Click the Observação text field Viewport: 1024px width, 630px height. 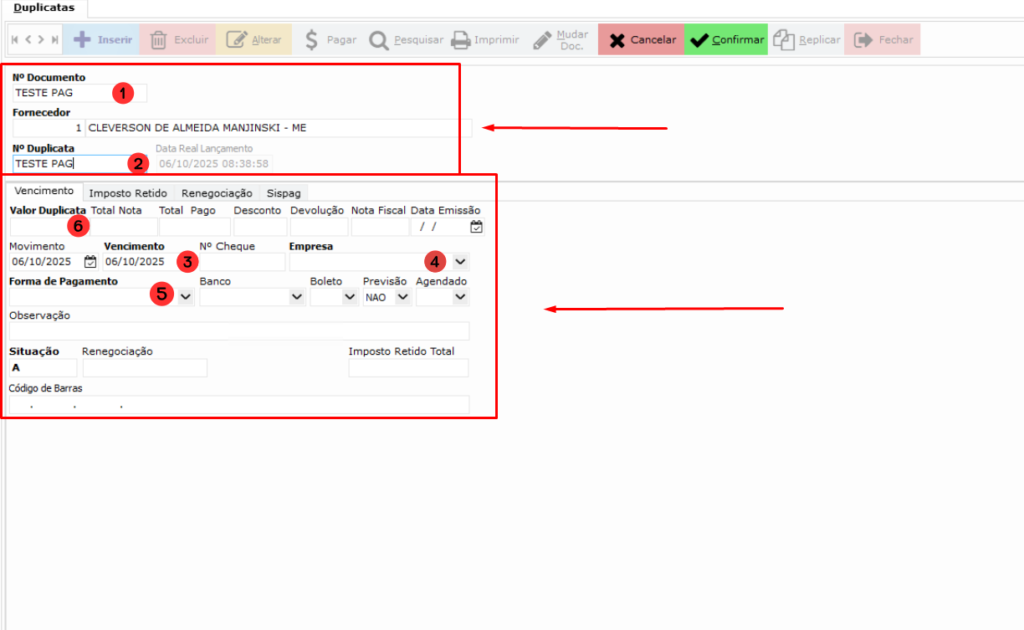click(239, 331)
